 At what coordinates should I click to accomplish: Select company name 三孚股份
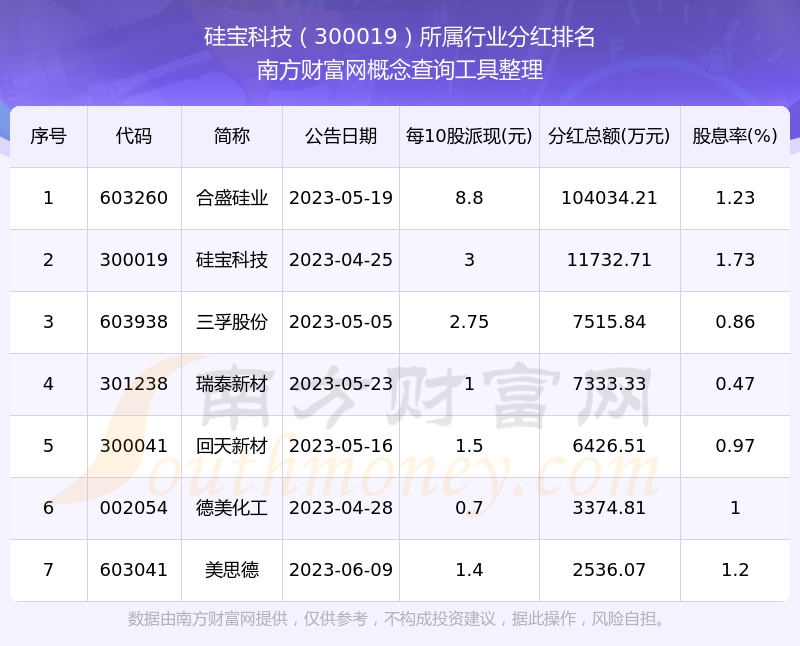coord(232,322)
